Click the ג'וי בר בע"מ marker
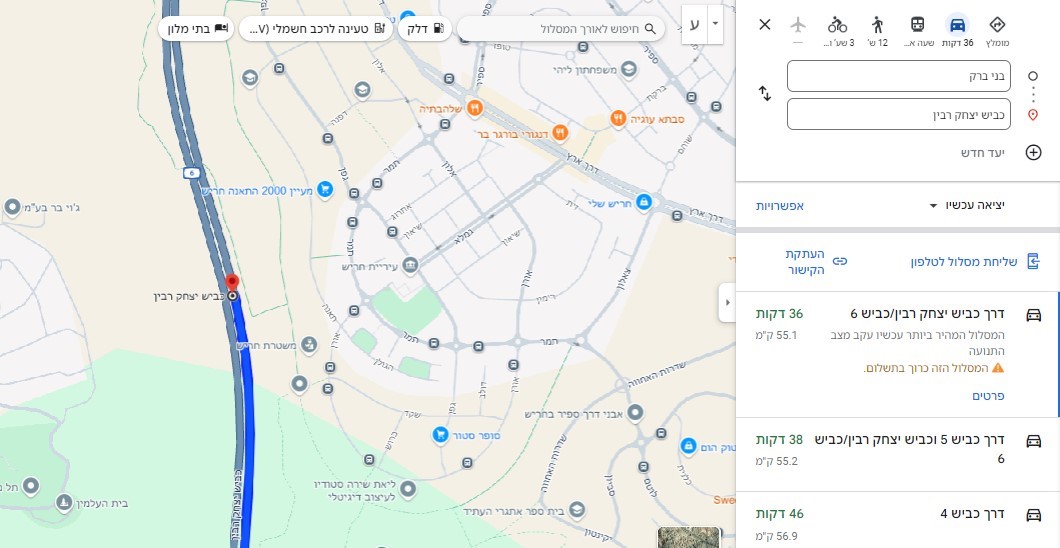The image size is (1060, 548). [12, 207]
